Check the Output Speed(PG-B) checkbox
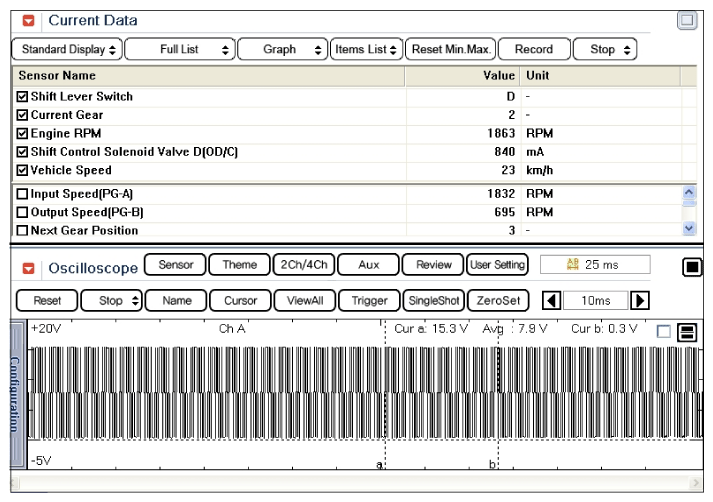Viewport: 713px width, 502px height. pyautogui.click(x=22, y=212)
